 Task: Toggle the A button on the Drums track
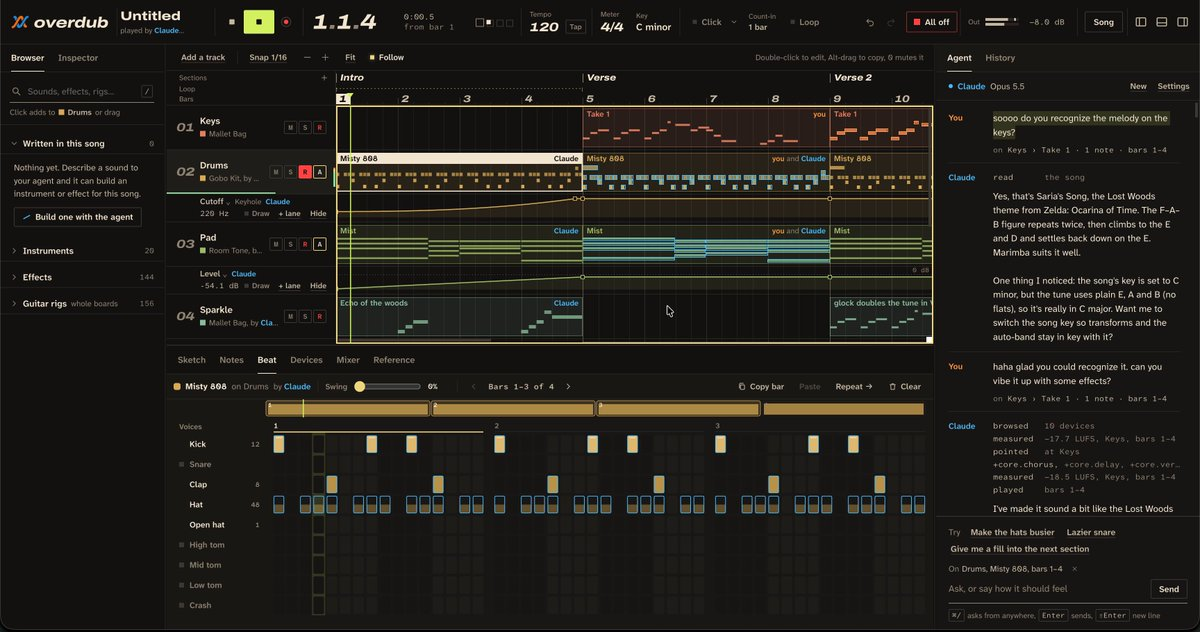320,172
